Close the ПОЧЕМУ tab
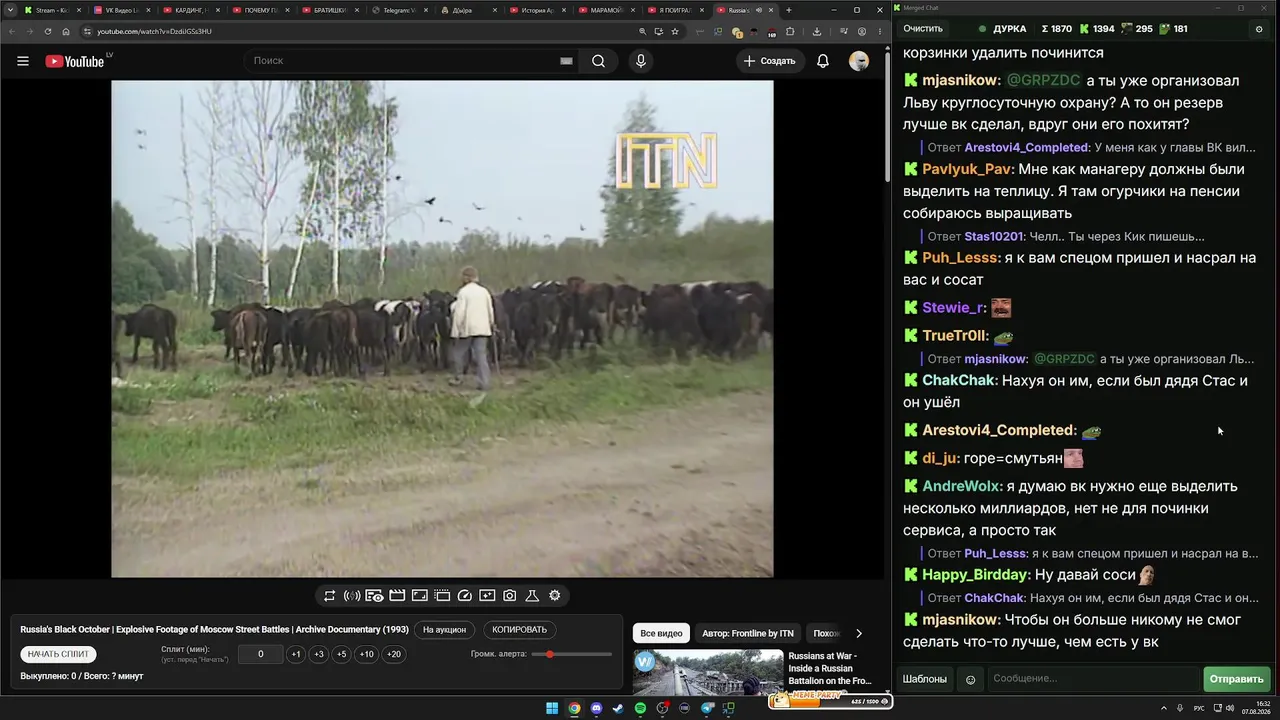 tap(289, 10)
